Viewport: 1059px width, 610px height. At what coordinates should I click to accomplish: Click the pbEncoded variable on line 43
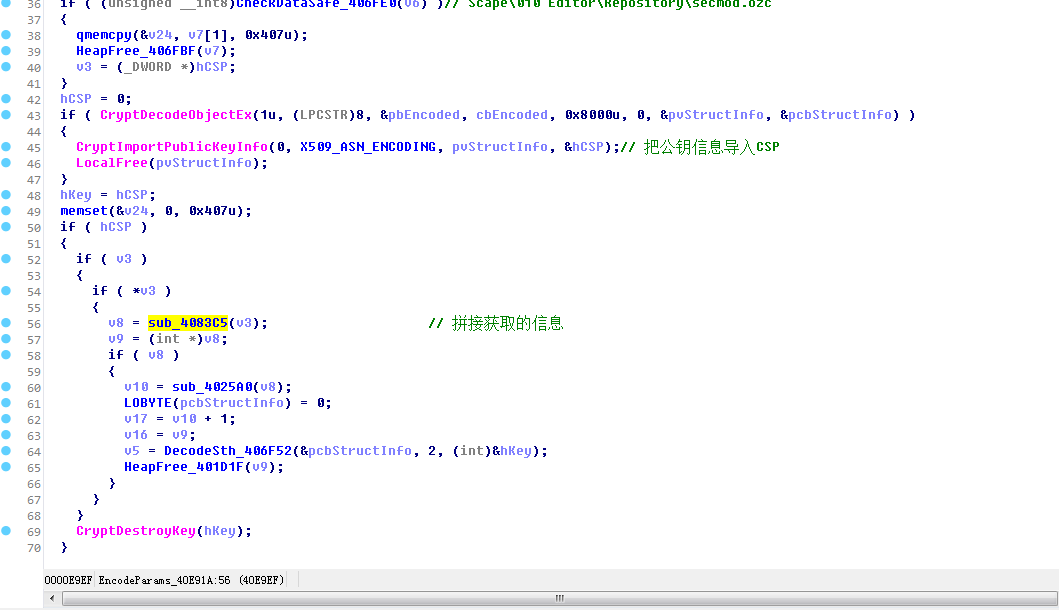coord(423,115)
